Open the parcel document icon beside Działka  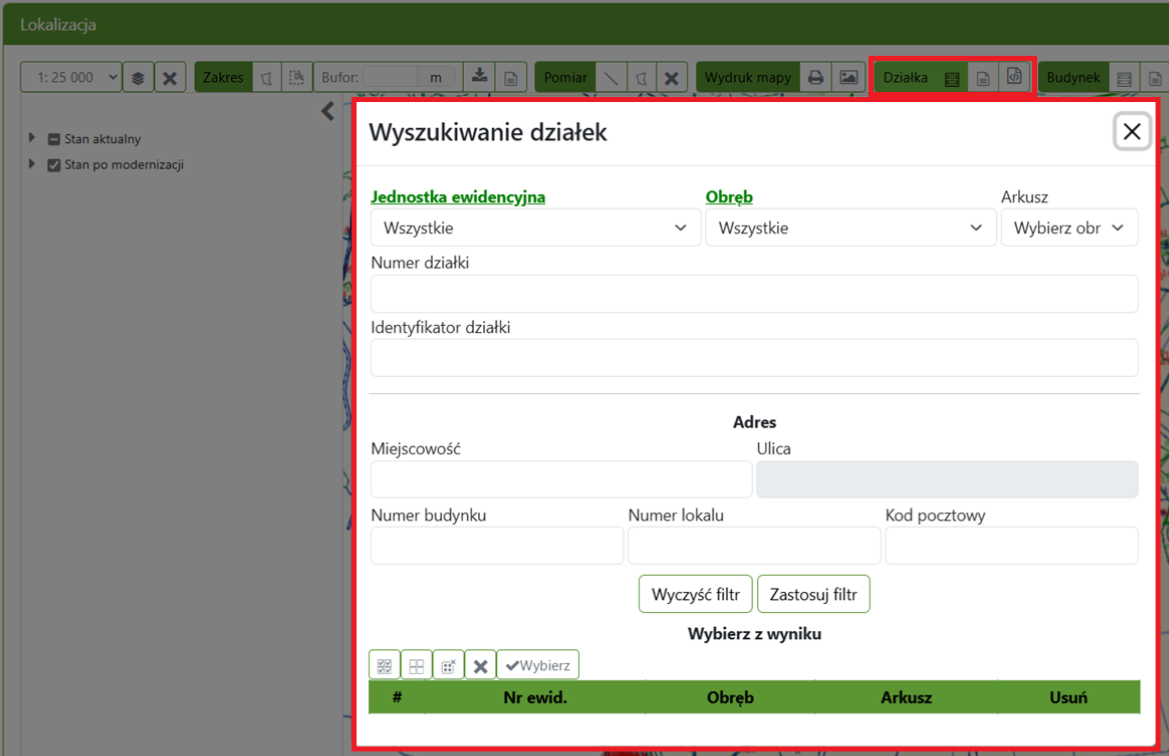tap(983, 77)
